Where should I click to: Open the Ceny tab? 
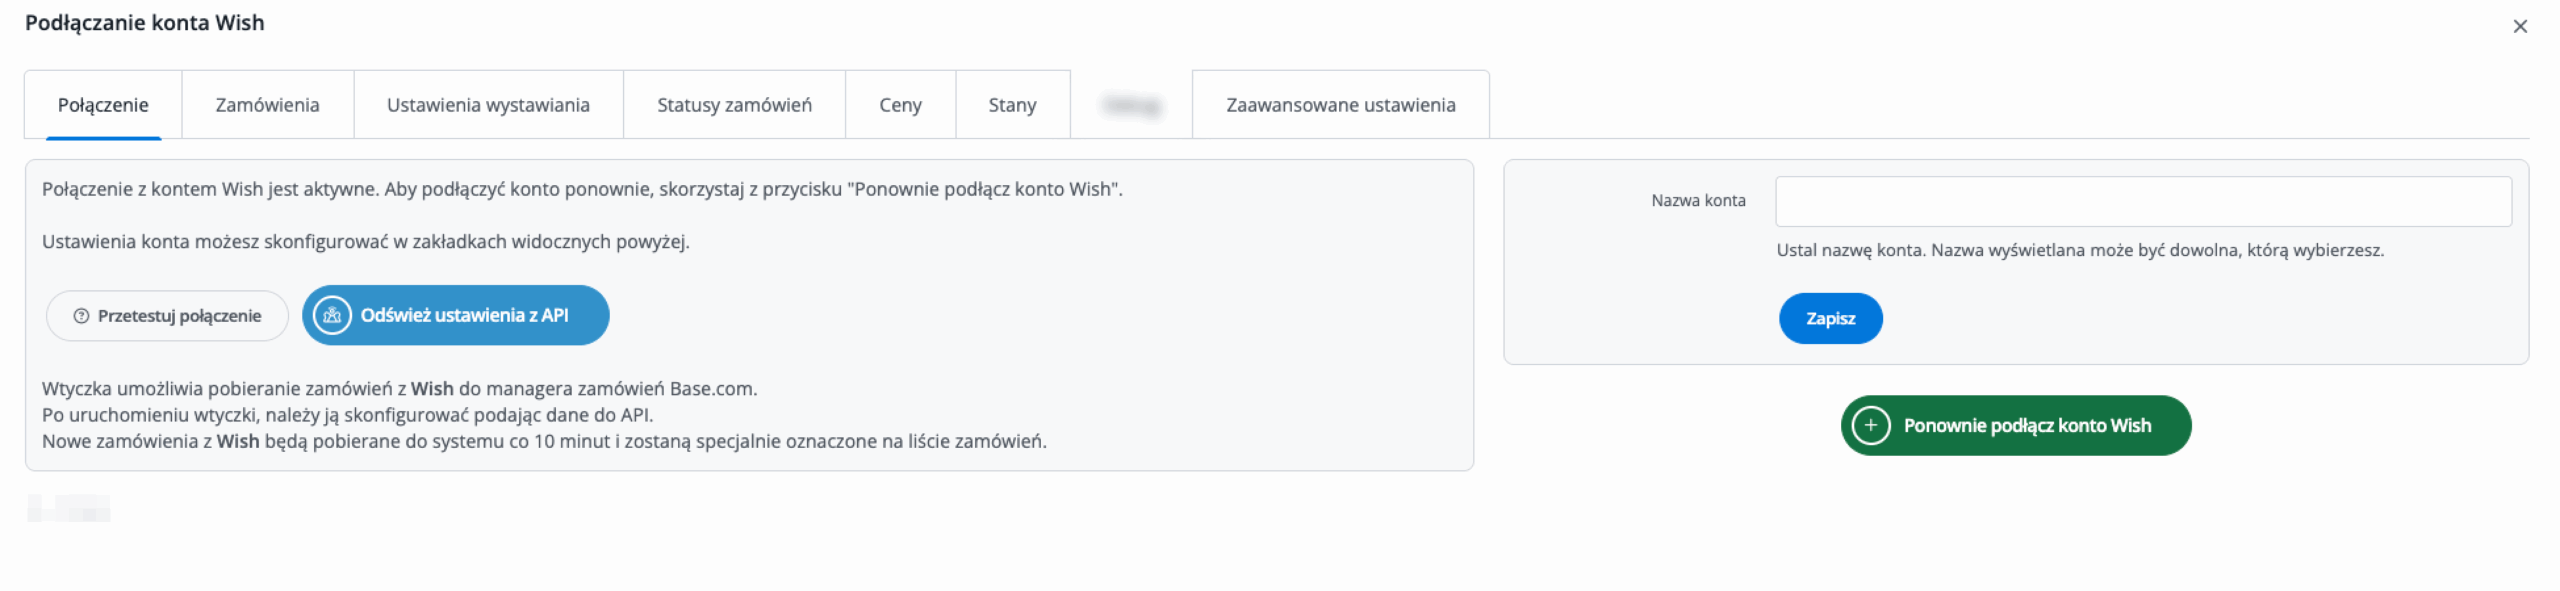click(900, 105)
